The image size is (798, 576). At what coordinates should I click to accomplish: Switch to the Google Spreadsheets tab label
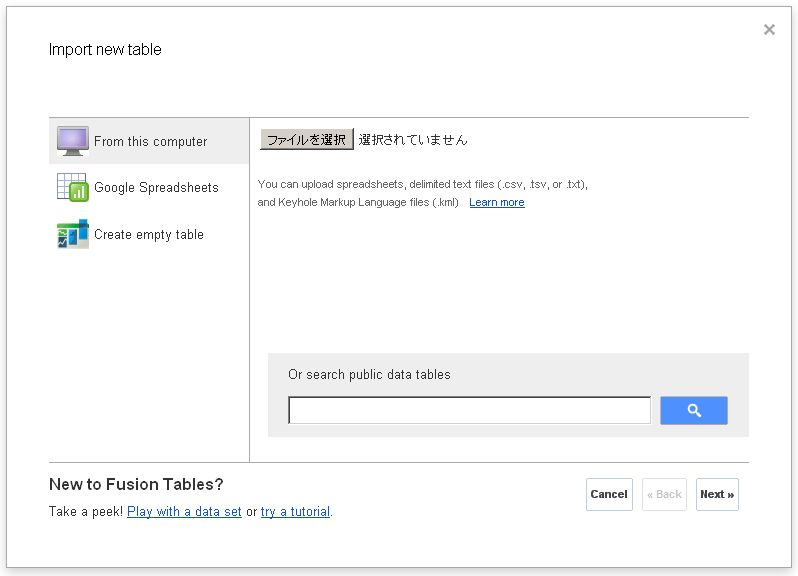click(156, 188)
